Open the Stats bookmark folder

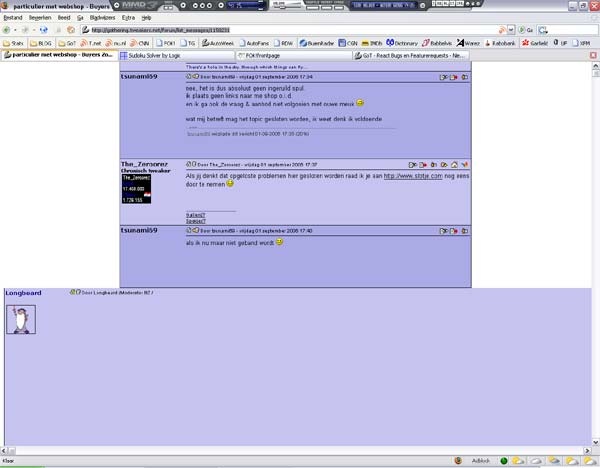point(13,43)
